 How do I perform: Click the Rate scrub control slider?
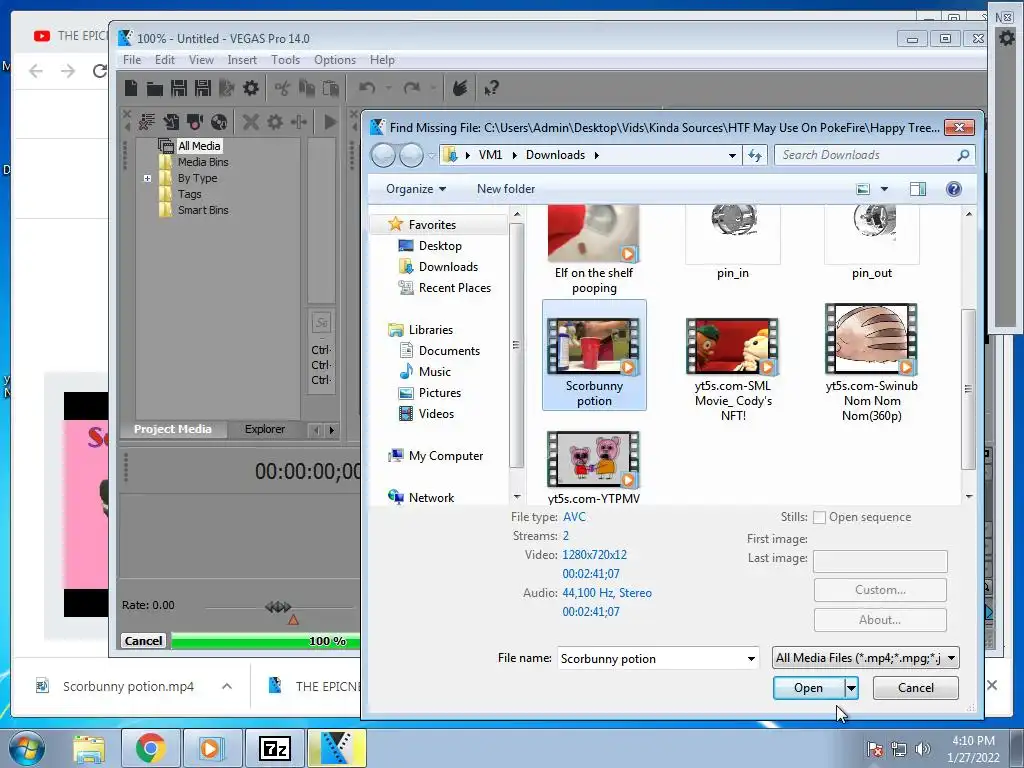coord(279,607)
